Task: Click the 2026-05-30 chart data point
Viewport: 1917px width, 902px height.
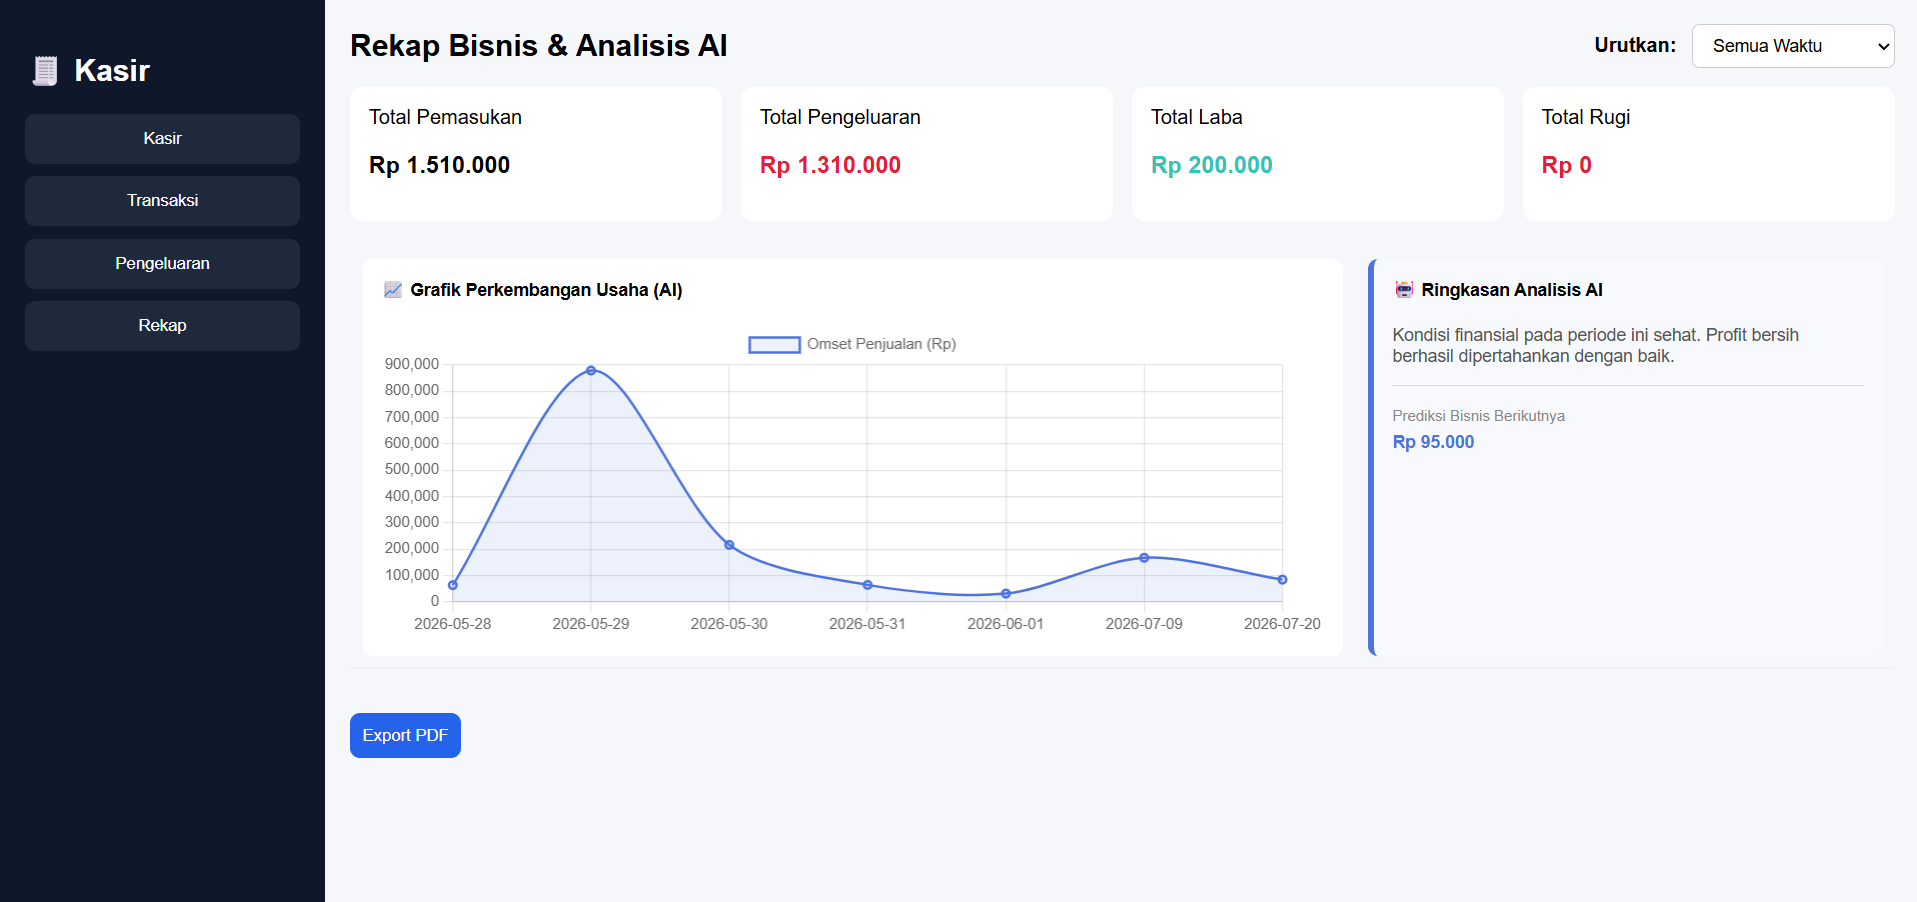Action: 729,545
